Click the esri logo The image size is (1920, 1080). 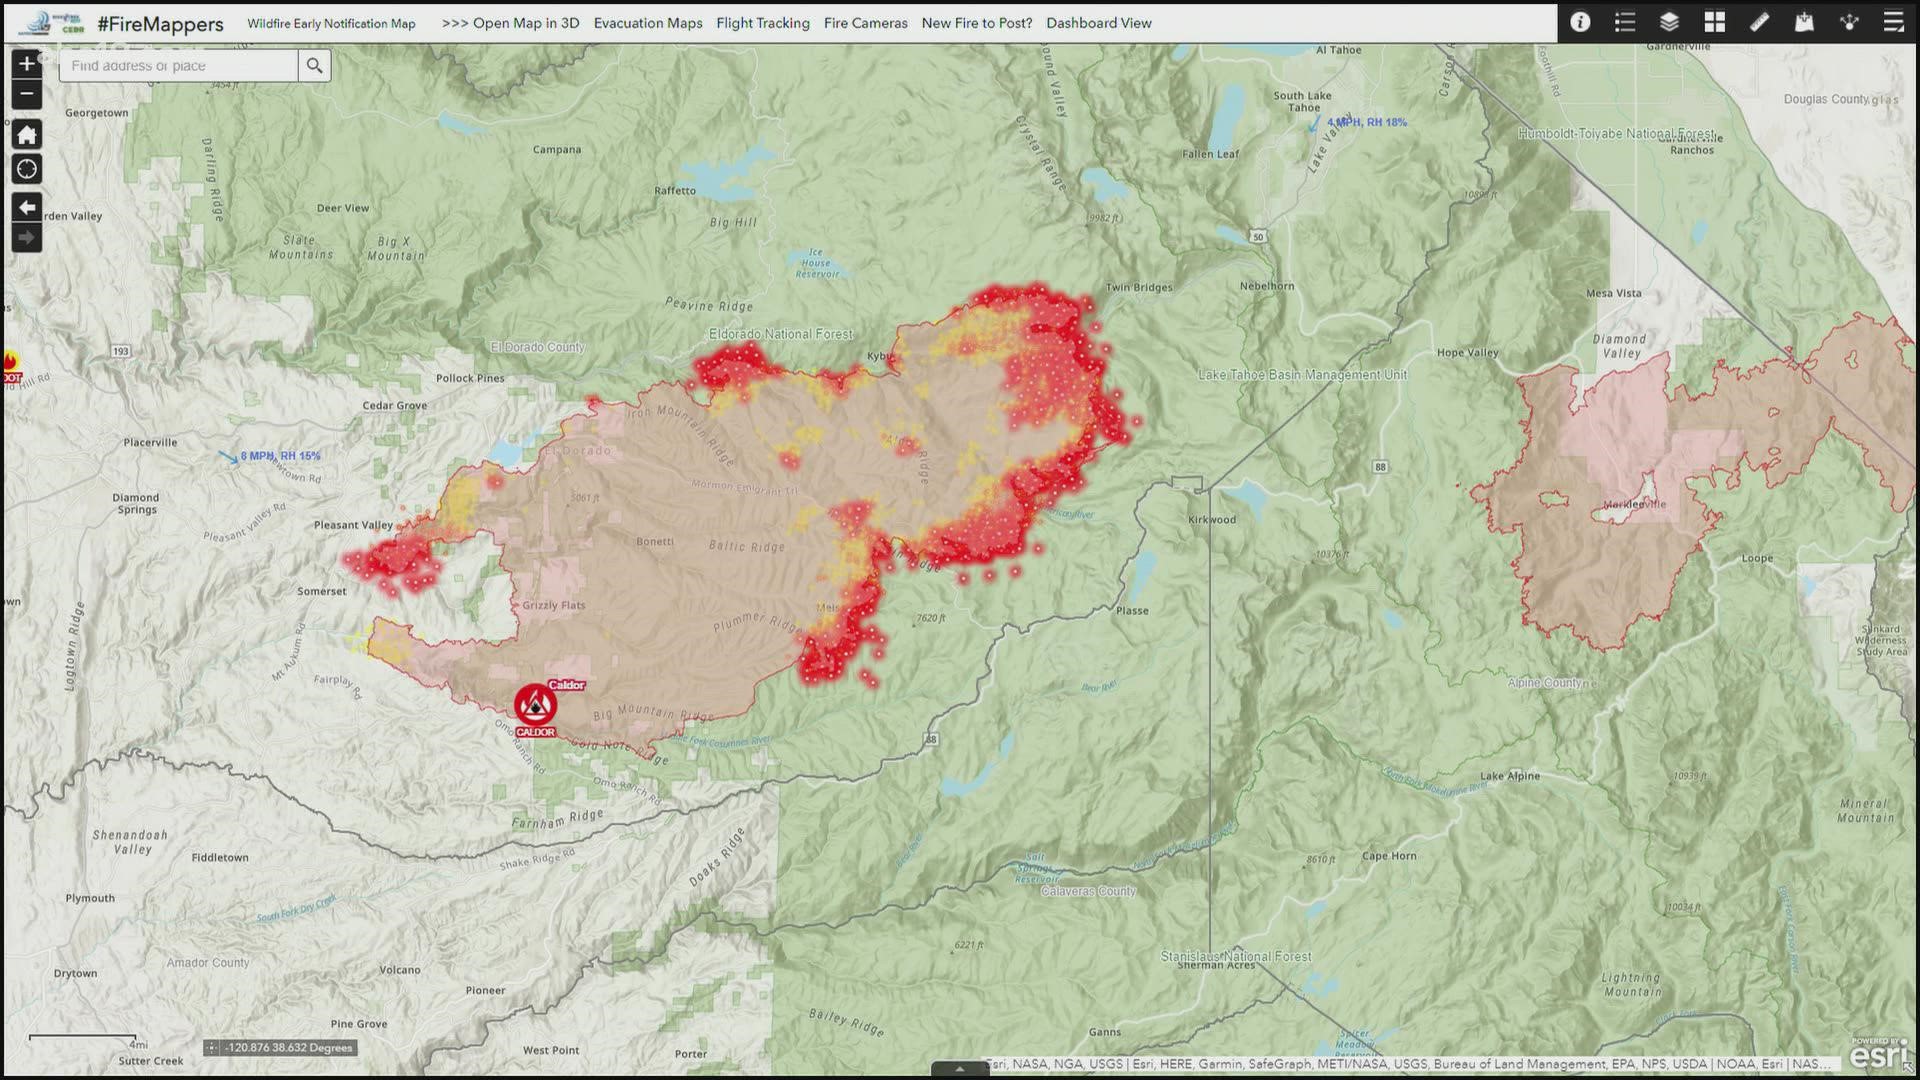pyautogui.click(x=1879, y=1053)
